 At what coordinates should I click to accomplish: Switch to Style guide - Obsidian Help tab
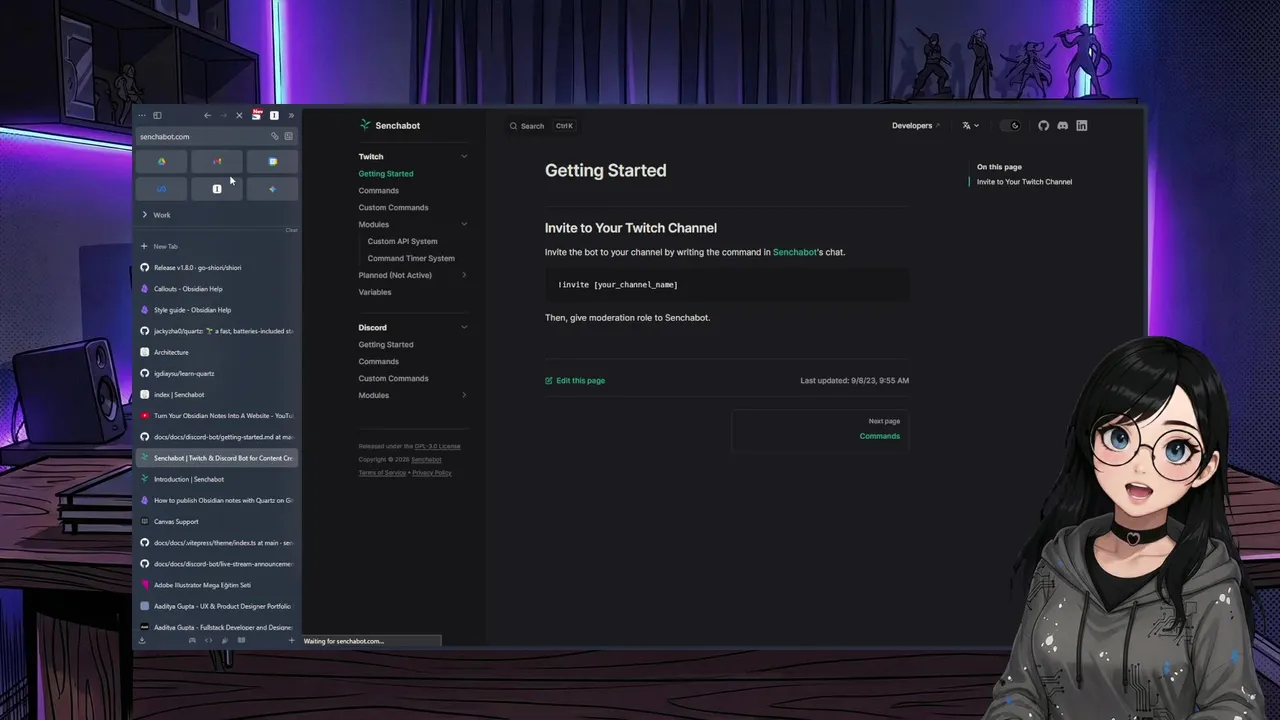click(x=217, y=310)
